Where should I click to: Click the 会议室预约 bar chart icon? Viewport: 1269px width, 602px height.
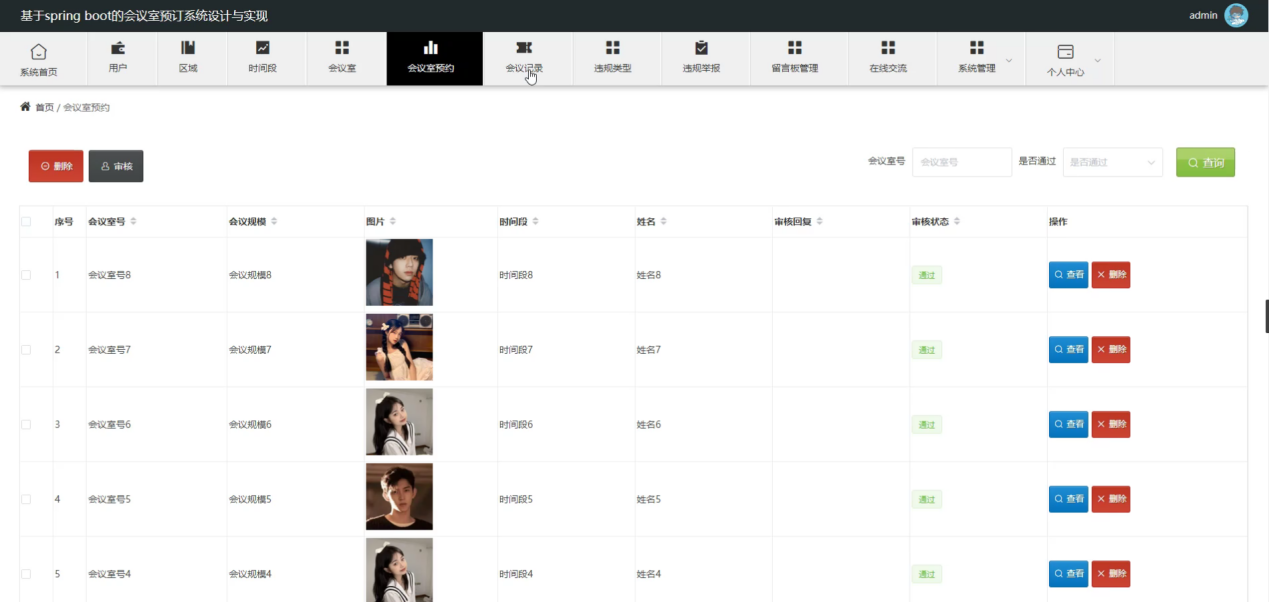tap(431, 48)
